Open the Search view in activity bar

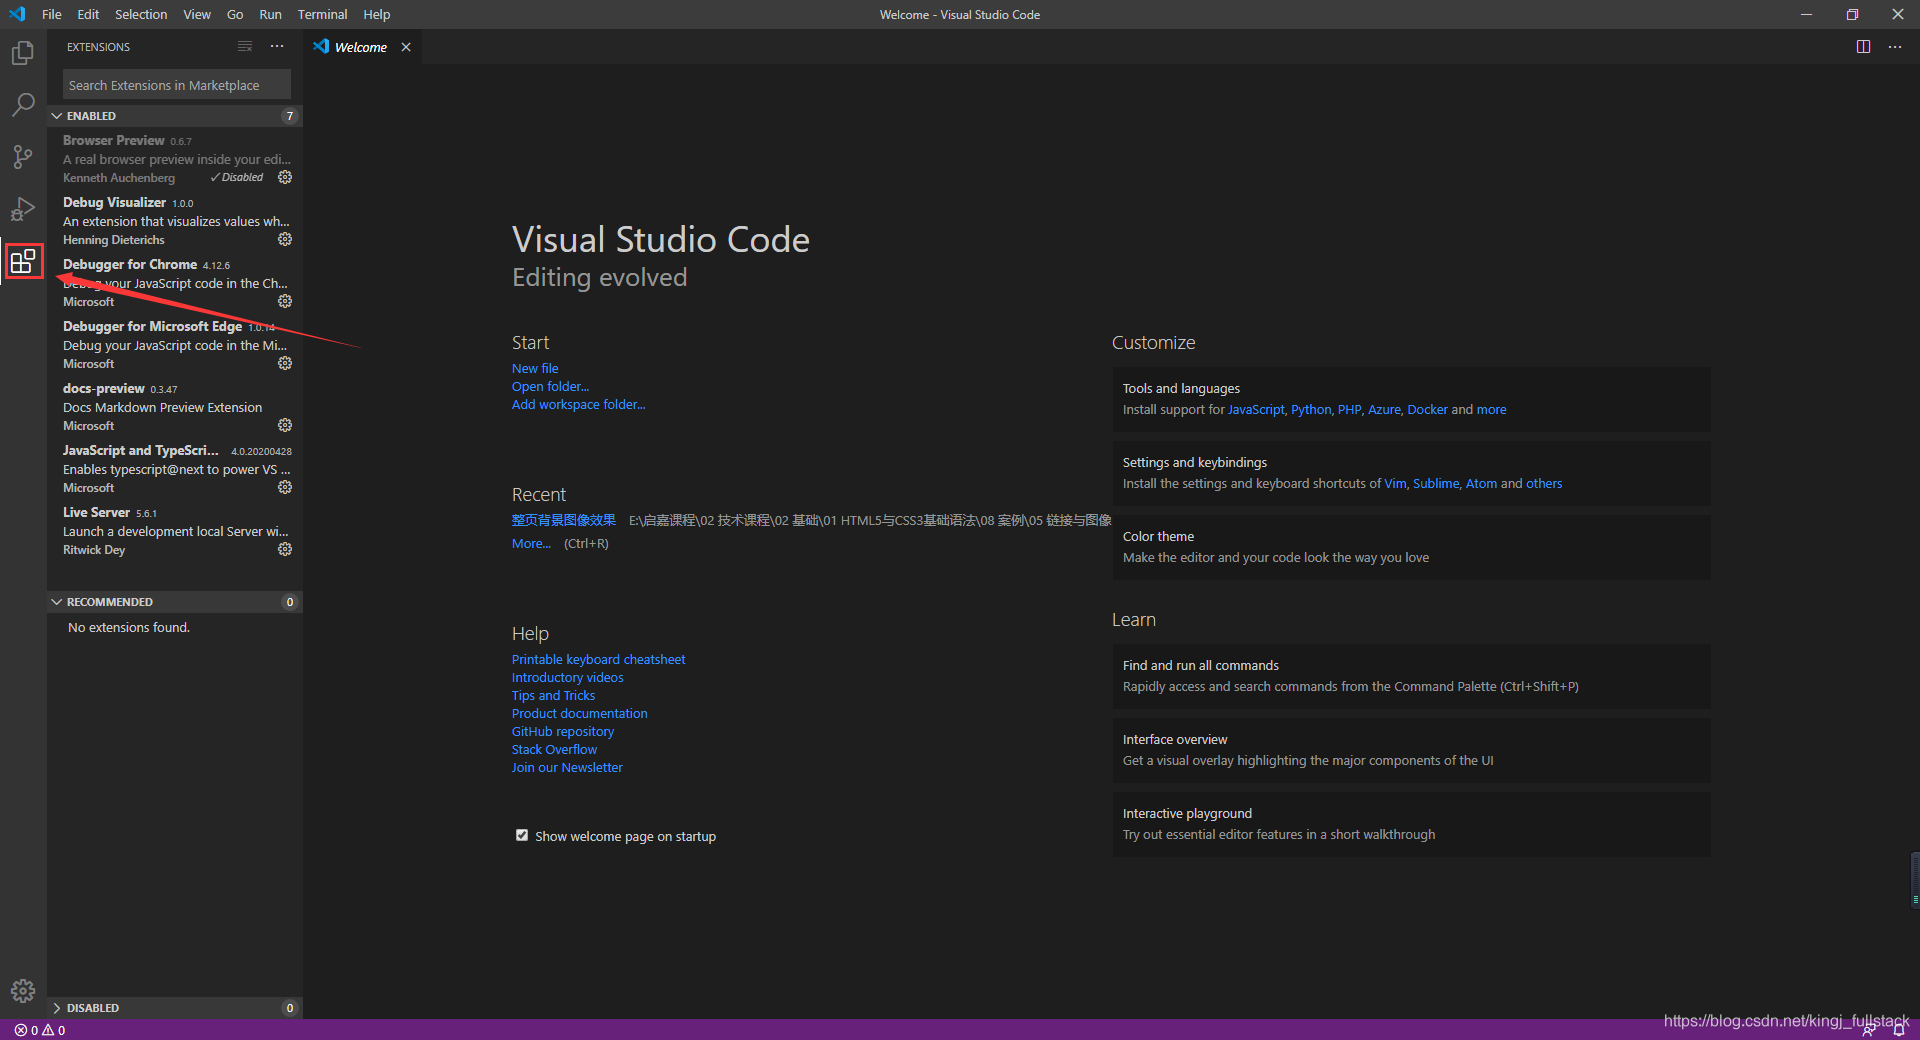[23, 105]
